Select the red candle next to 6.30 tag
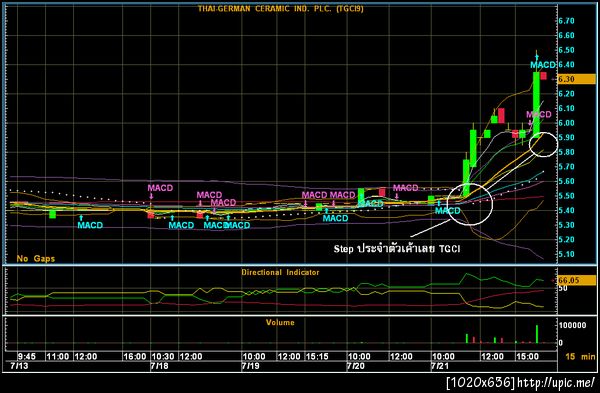The image size is (600, 393). (x=543, y=76)
